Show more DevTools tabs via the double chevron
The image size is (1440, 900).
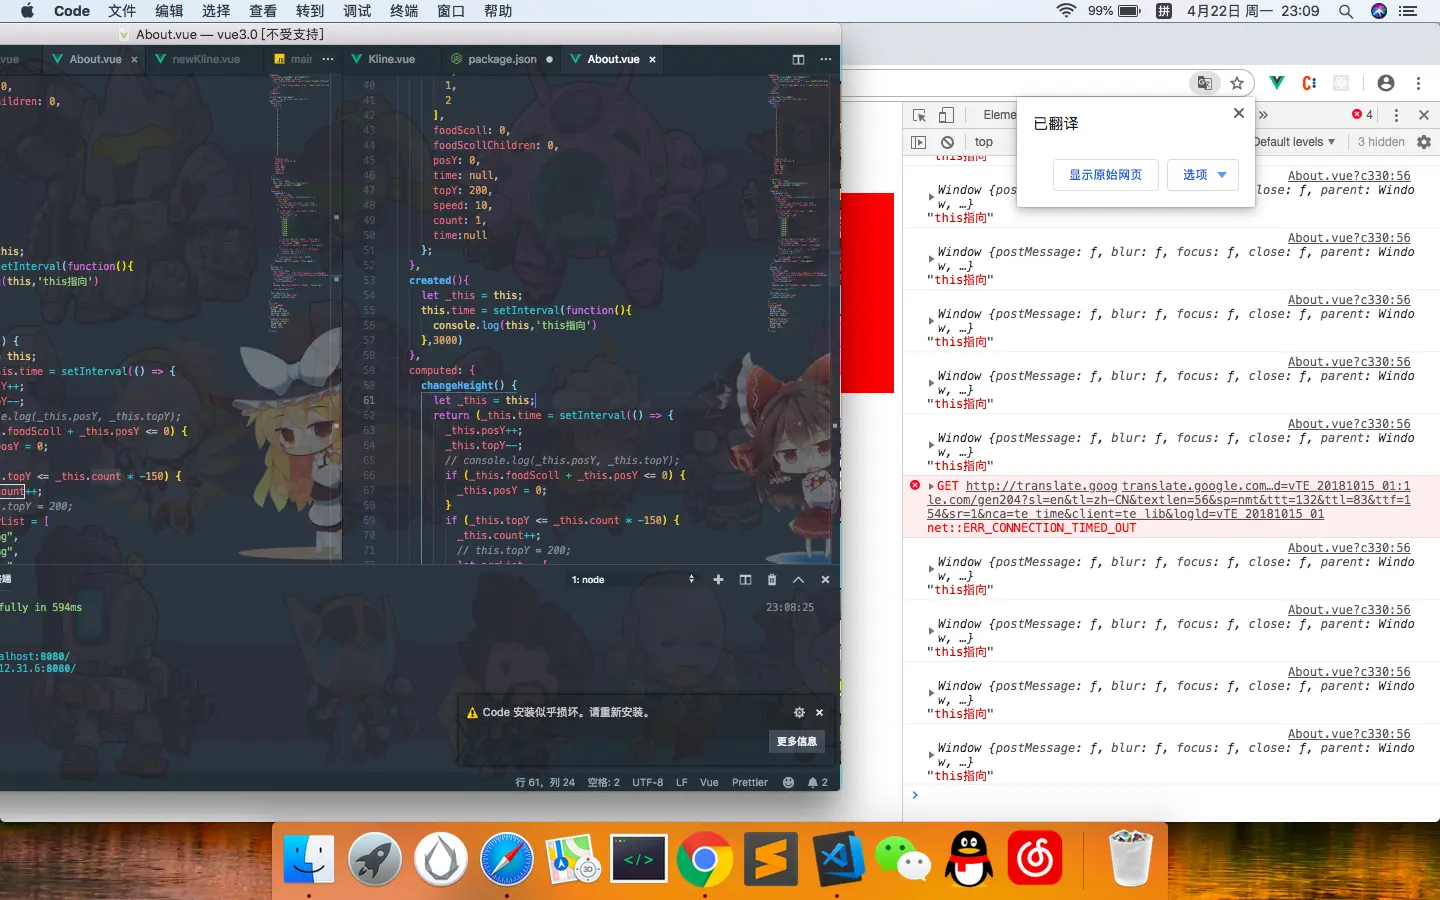(x=1263, y=115)
